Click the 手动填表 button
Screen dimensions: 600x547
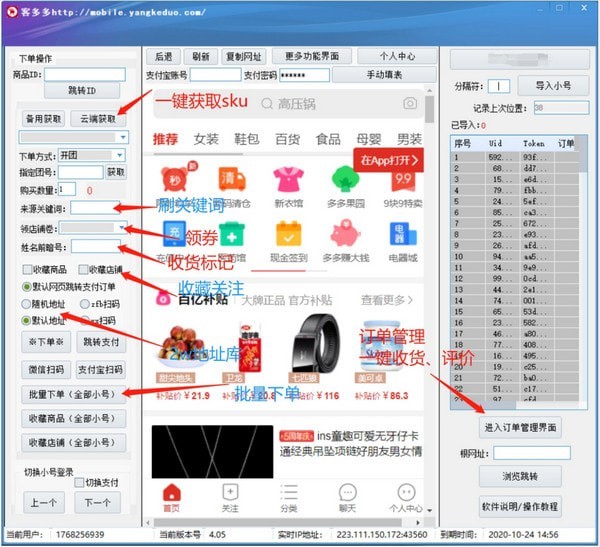[x=385, y=75]
